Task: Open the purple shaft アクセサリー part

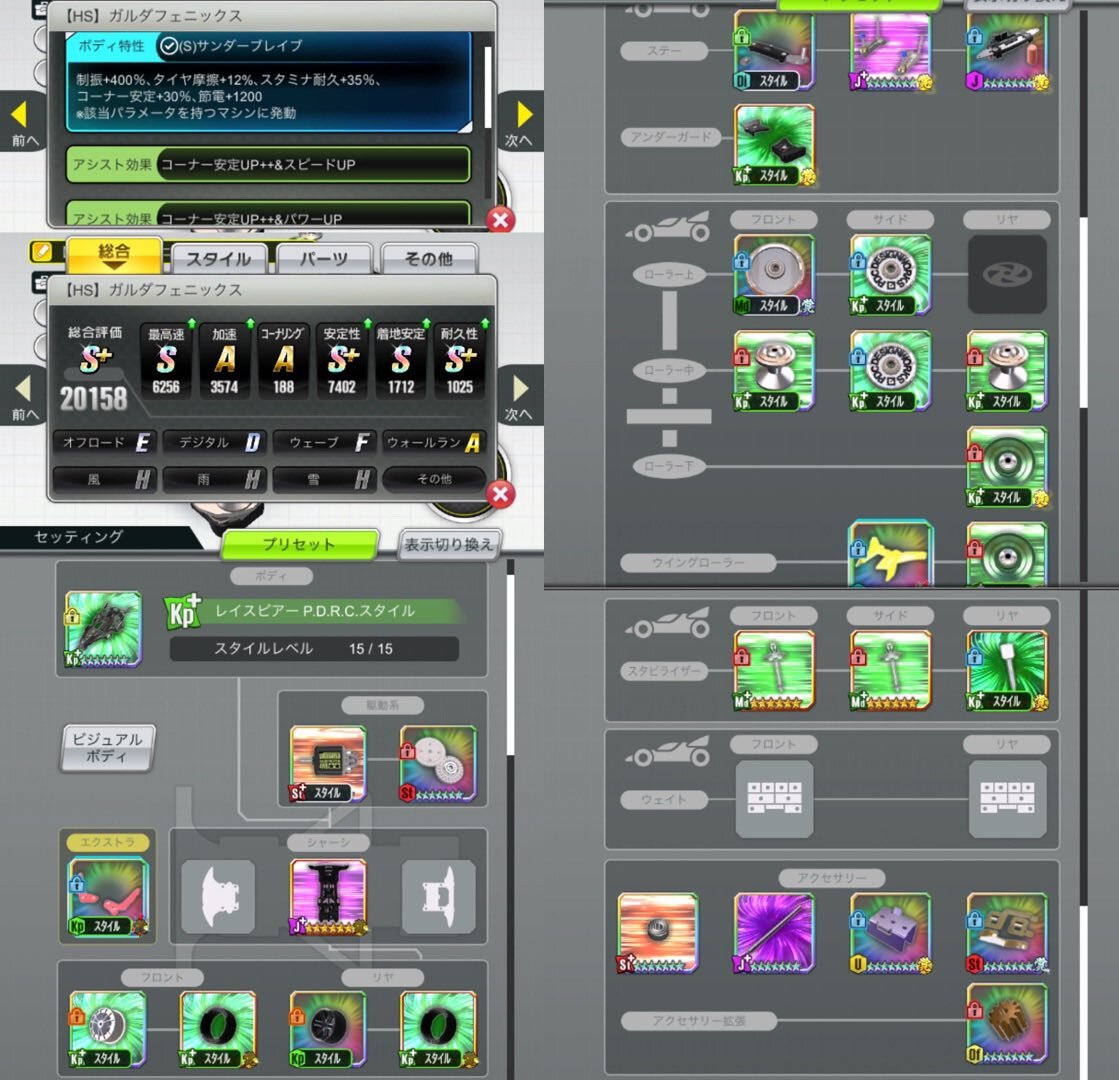Action: [x=774, y=932]
